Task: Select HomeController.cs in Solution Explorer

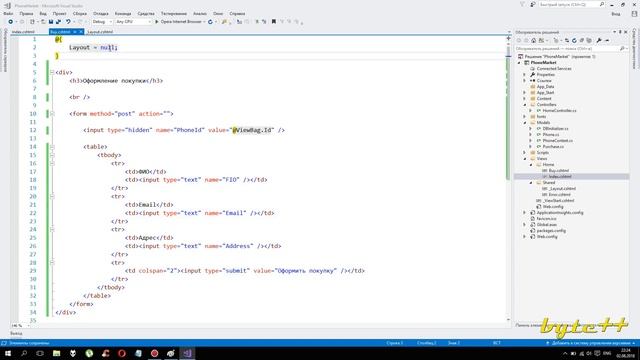Action: [x=559, y=111]
